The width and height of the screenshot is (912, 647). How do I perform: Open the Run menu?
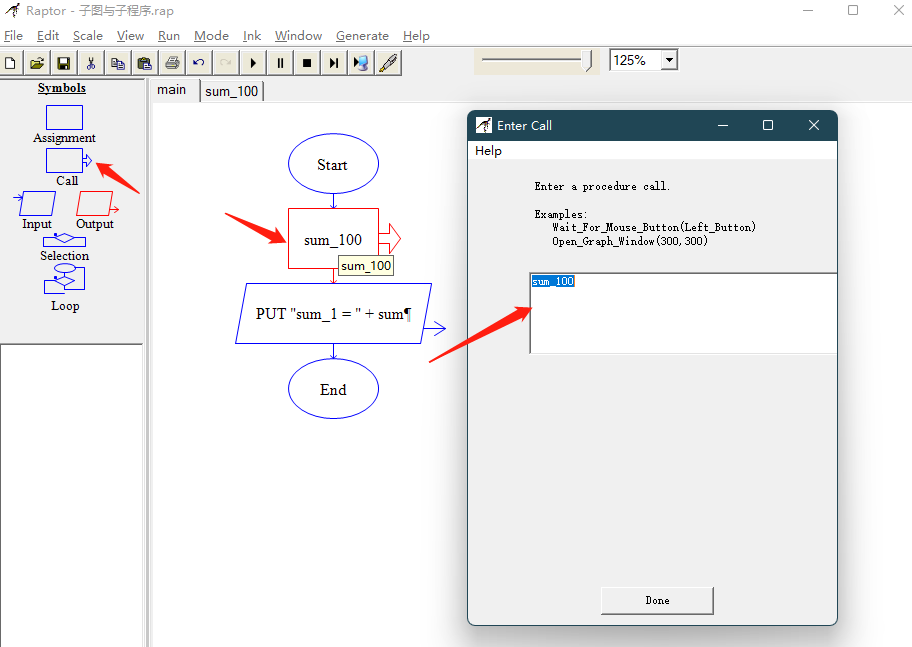tap(169, 36)
